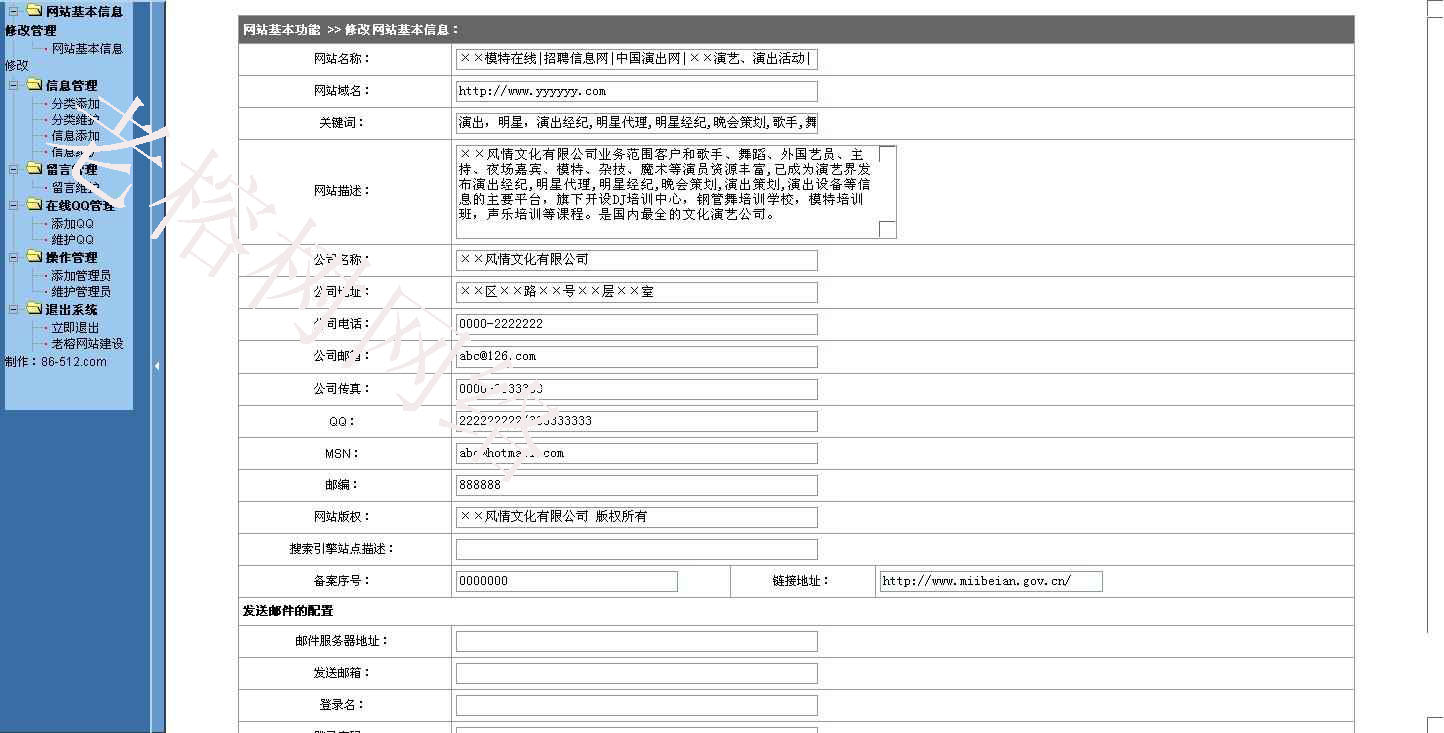Screen dimensions: 1444x733
Task: Click folder icon beside 信息管理
Action: click(34, 85)
